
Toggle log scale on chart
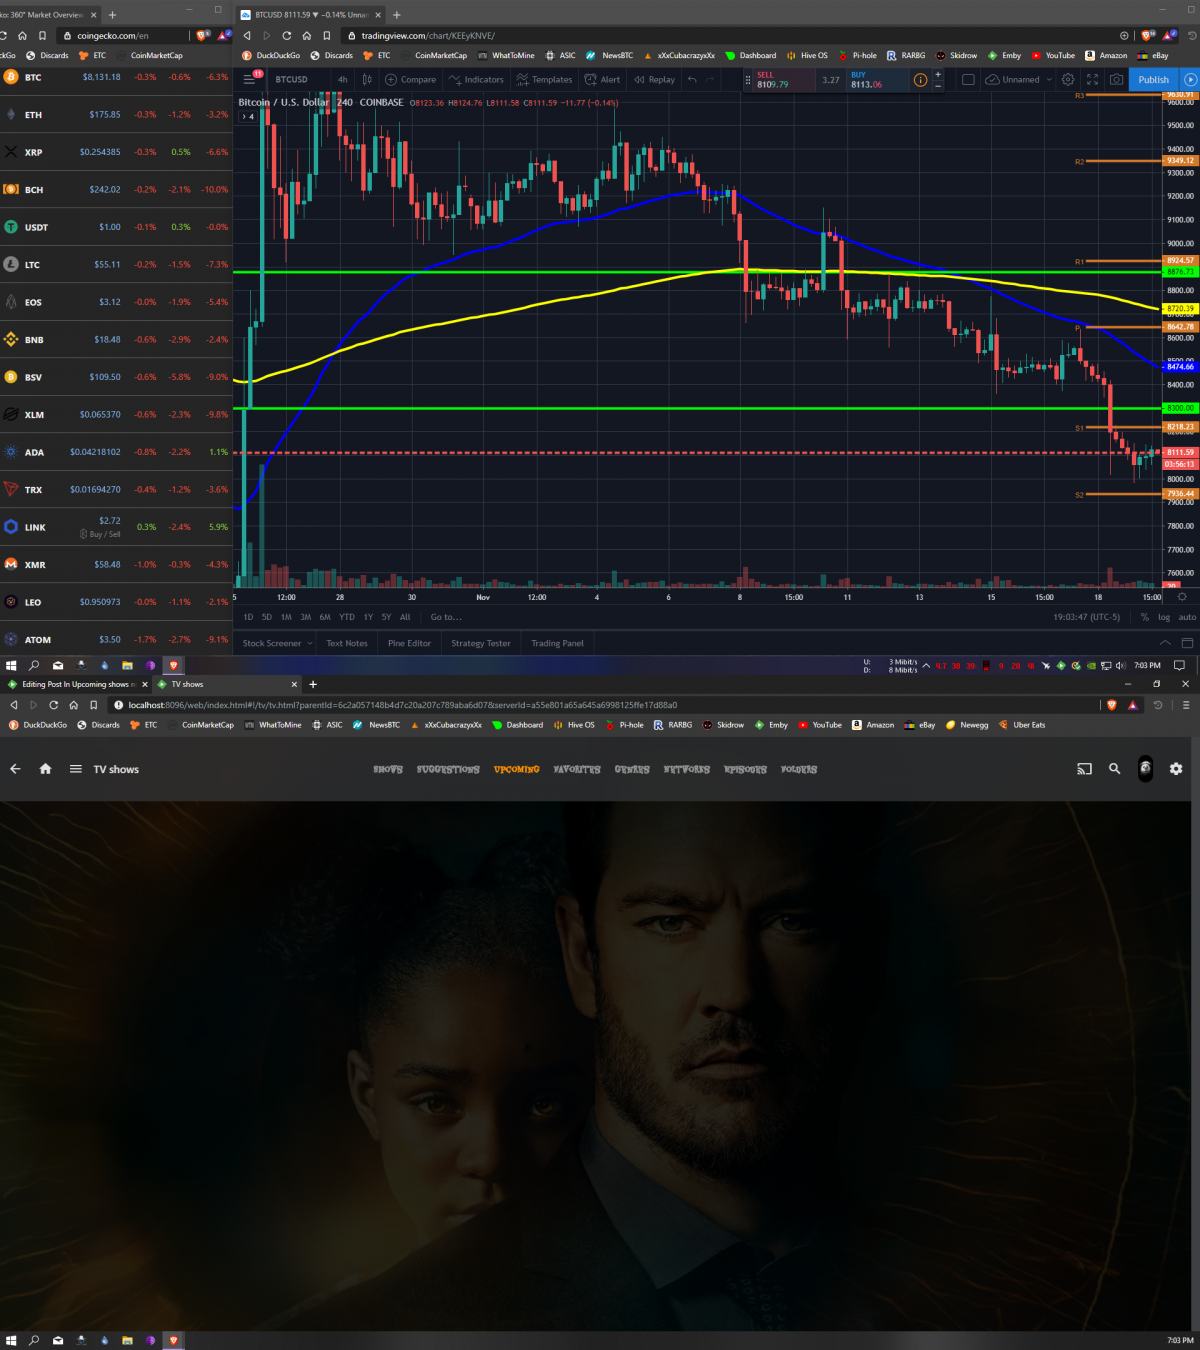[1164, 617]
